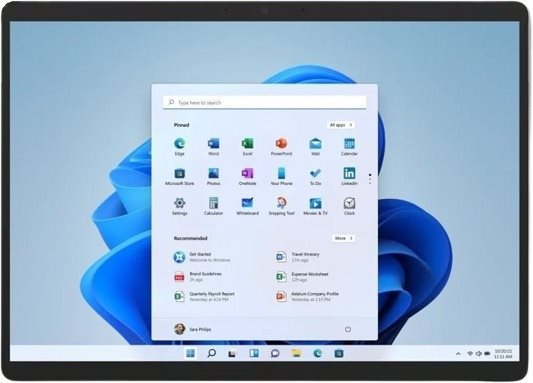Open the Calculator pinned app

(x=213, y=206)
